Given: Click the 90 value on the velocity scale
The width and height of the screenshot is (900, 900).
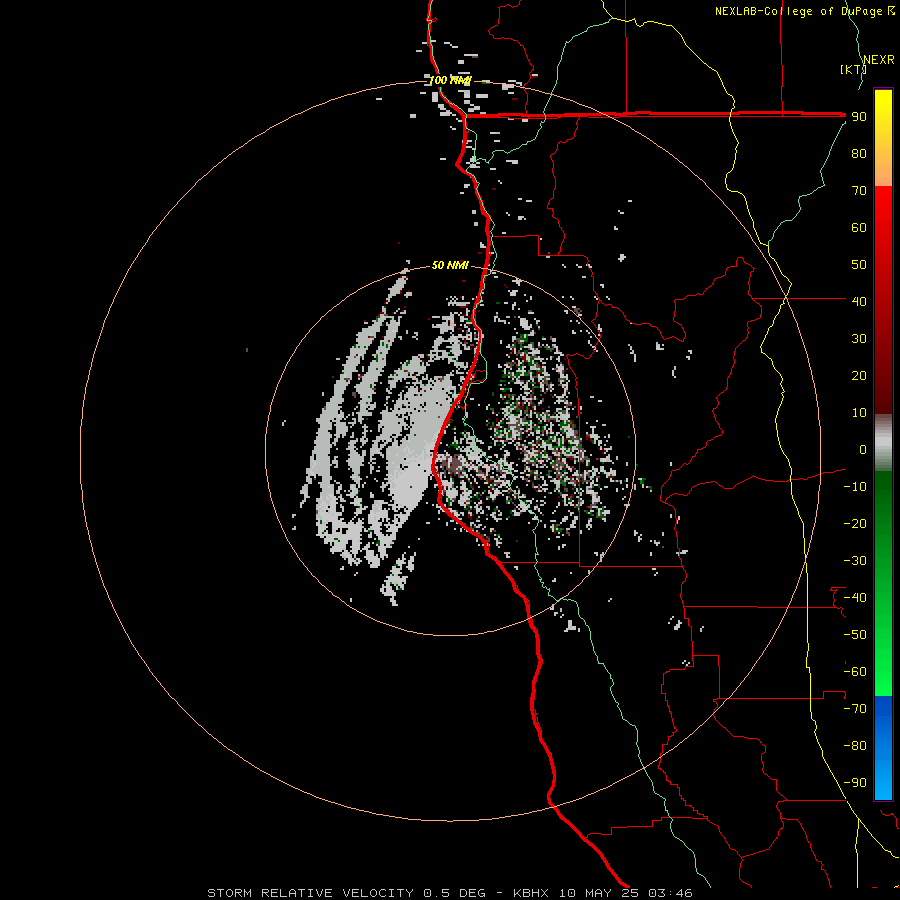Looking at the screenshot, I should tap(859, 117).
